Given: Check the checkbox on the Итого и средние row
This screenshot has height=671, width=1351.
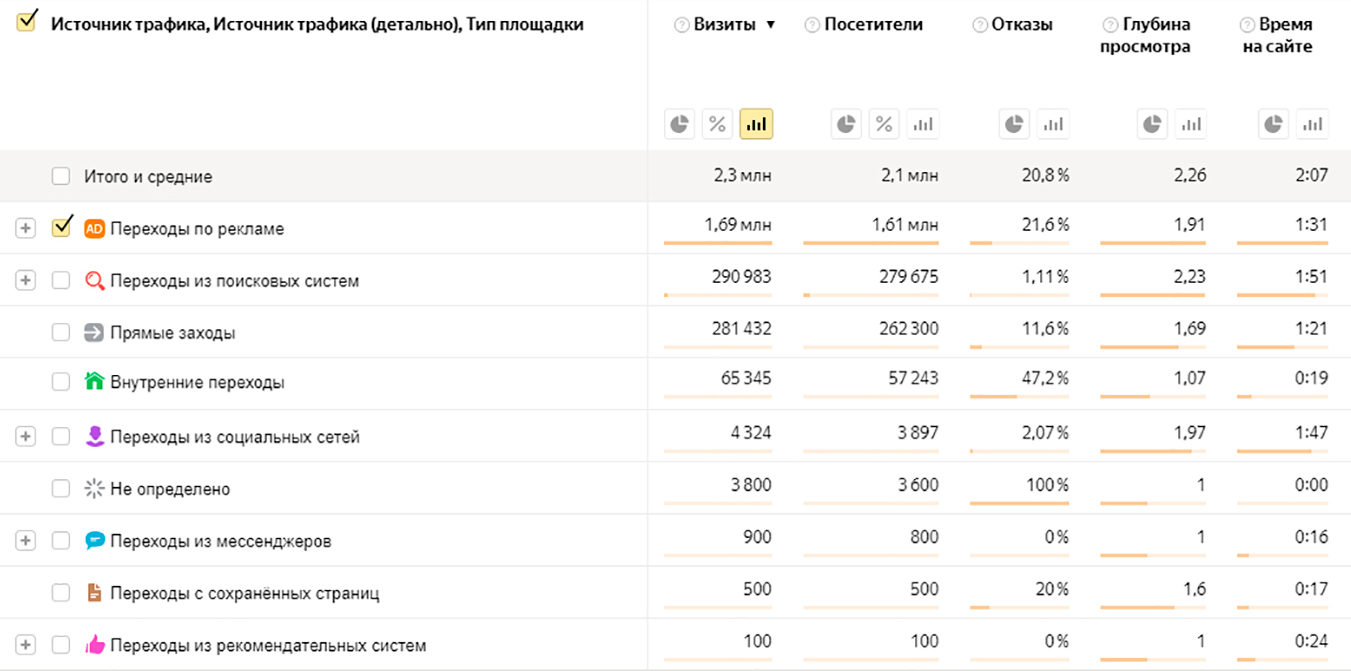Looking at the screenshot, I should tap(61, 175).
